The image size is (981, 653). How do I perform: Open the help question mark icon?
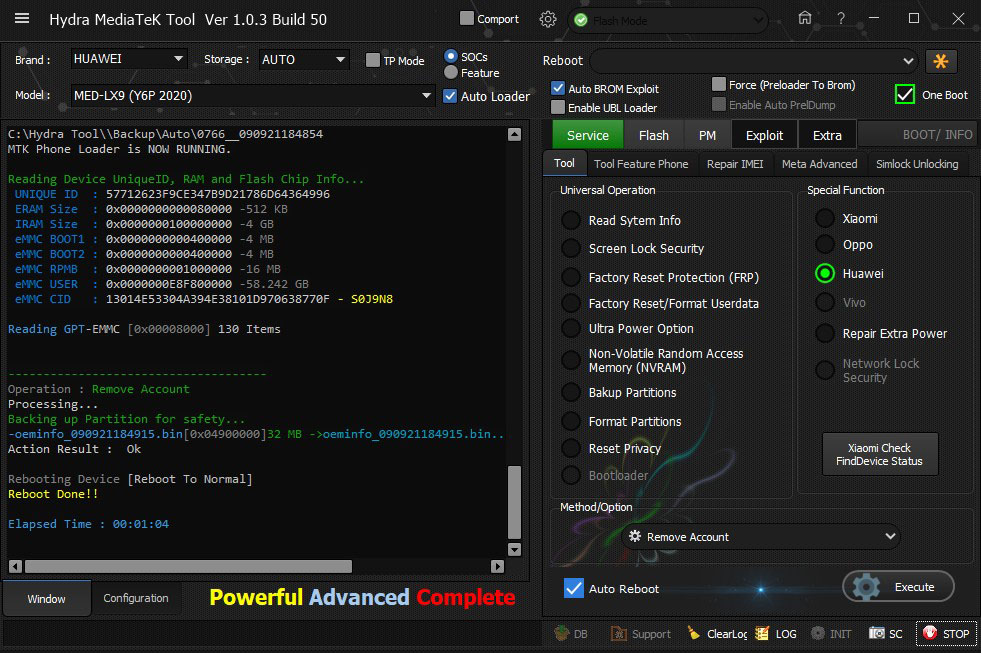[x=841, y=19]
